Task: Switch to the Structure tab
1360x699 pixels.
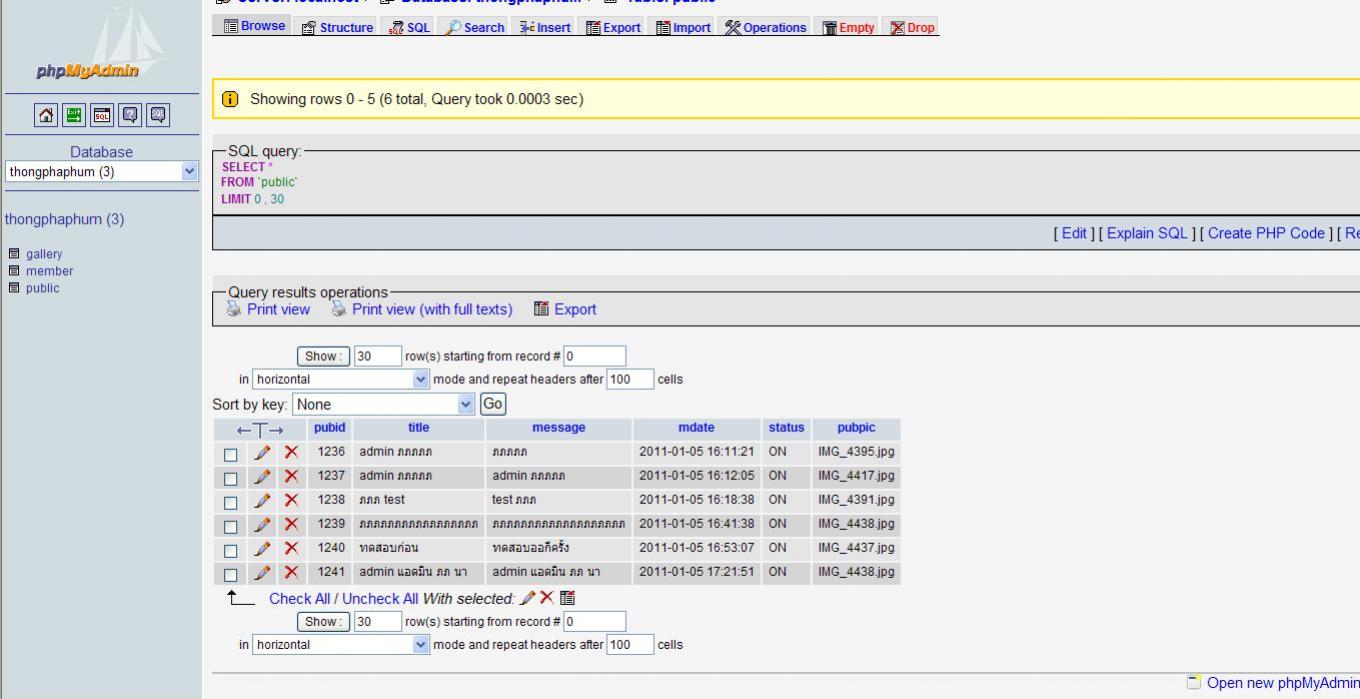Action: 338,27
